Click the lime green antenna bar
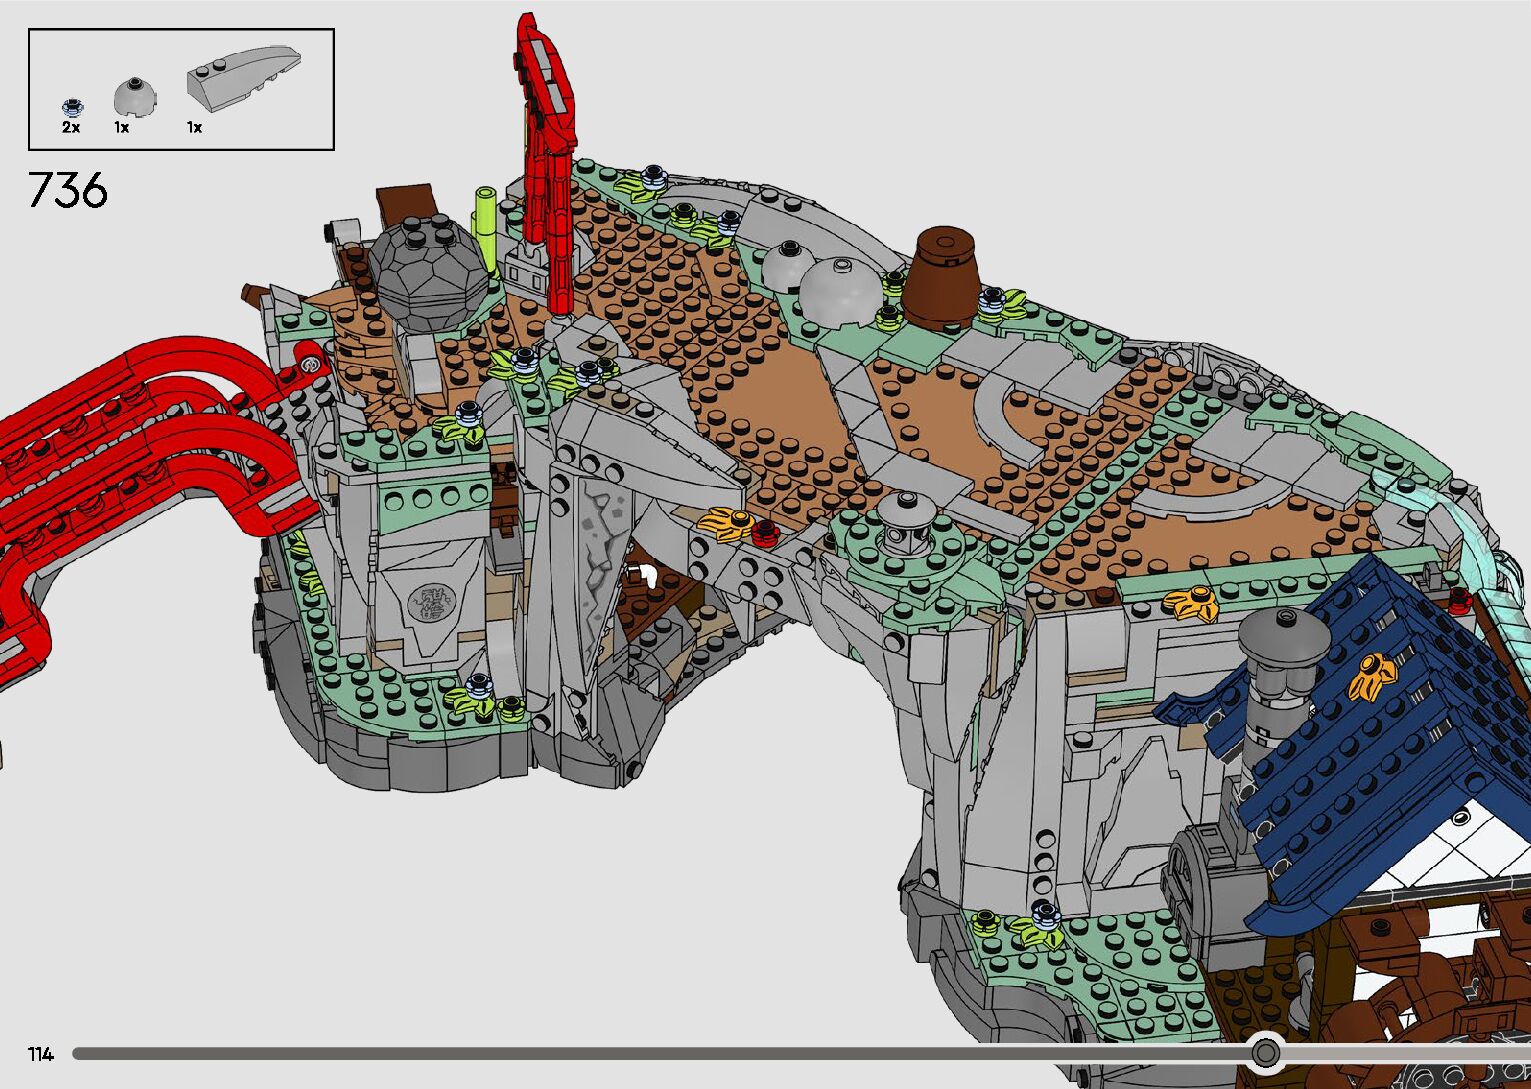 coord(487,225)
